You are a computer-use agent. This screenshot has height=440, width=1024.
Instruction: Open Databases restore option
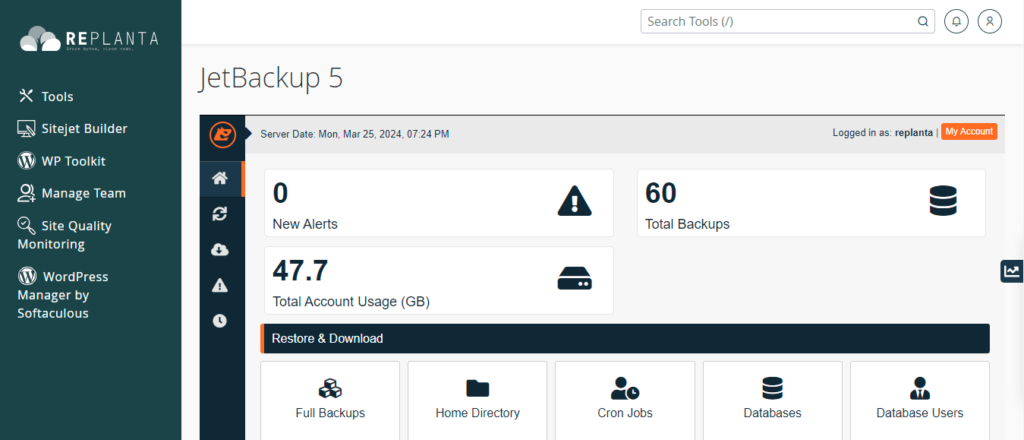click(x=773, y=401)
